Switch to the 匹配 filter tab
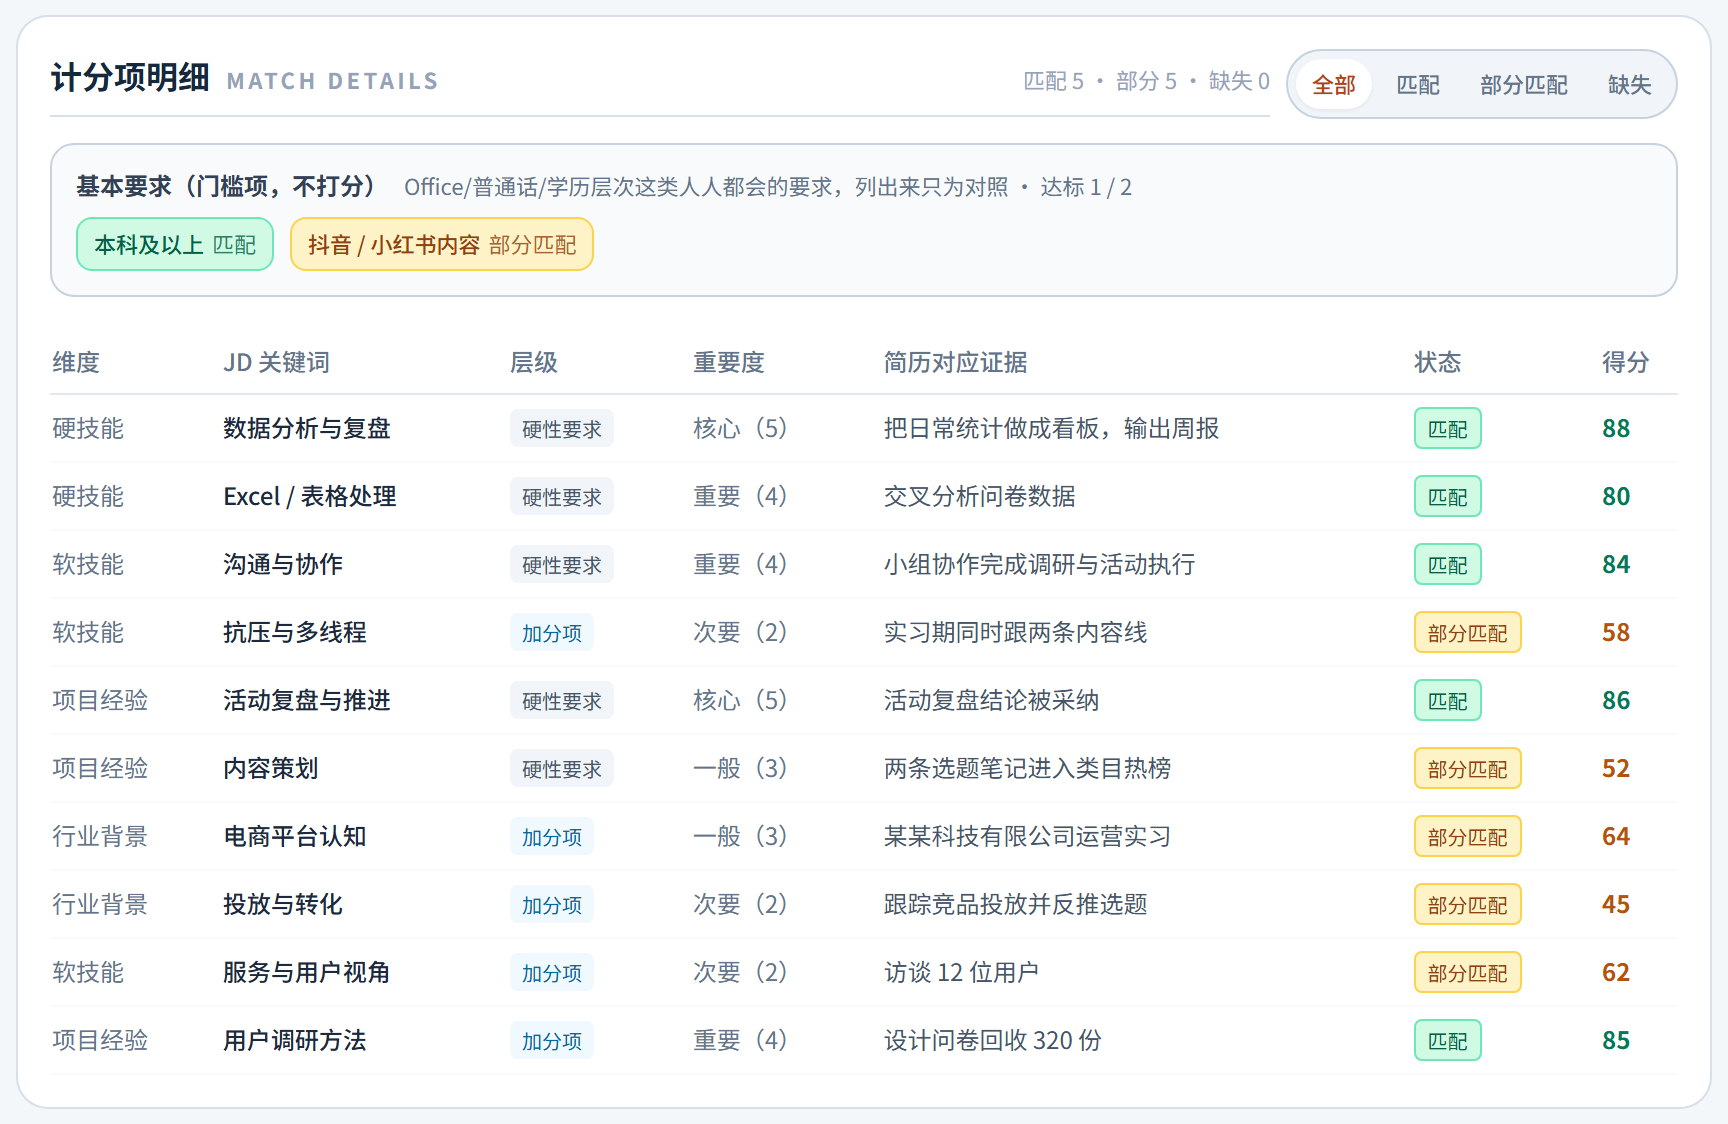This screenshot has height=1124, width=1728. (1418, 85)
